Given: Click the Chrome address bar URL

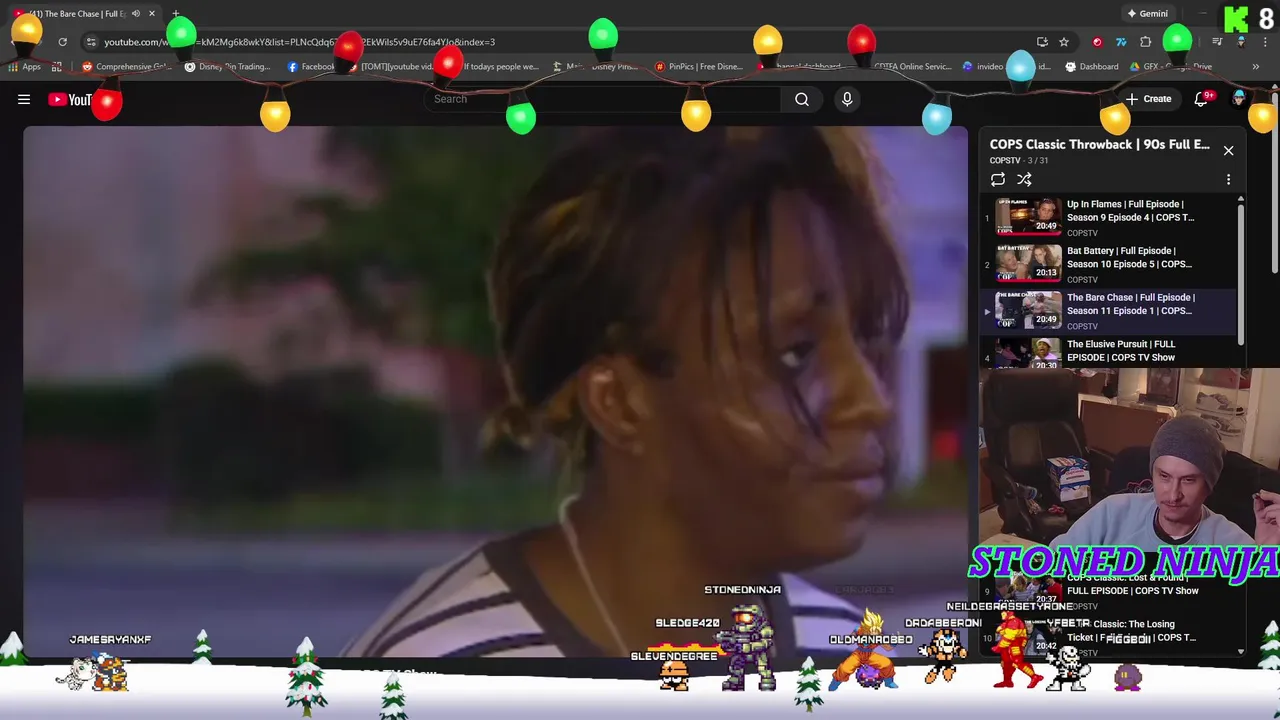Looking at the screenshot, I should tap(300, 42).
